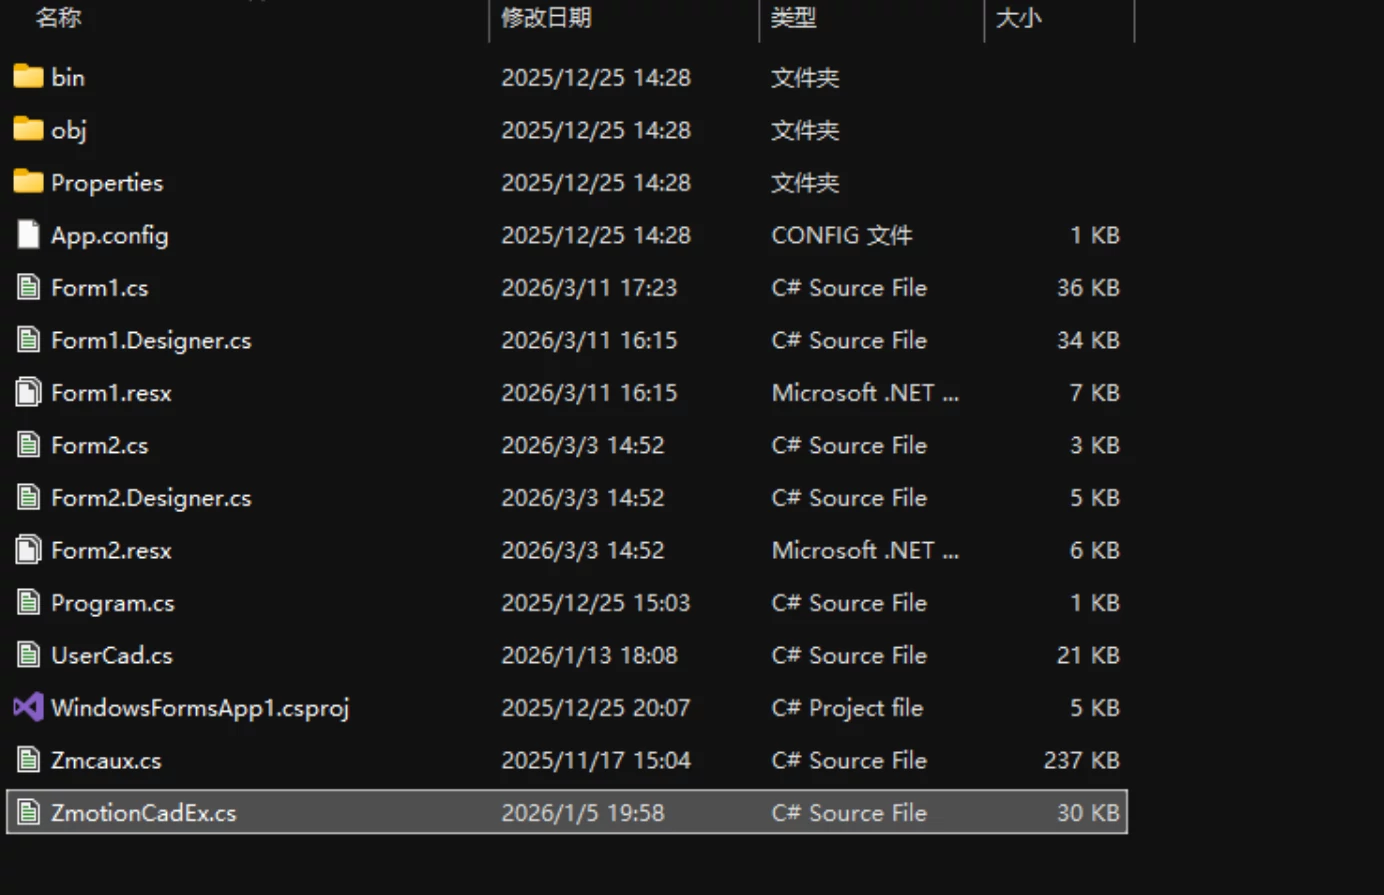Select the Form2.resx file name

tap(111, 550)
